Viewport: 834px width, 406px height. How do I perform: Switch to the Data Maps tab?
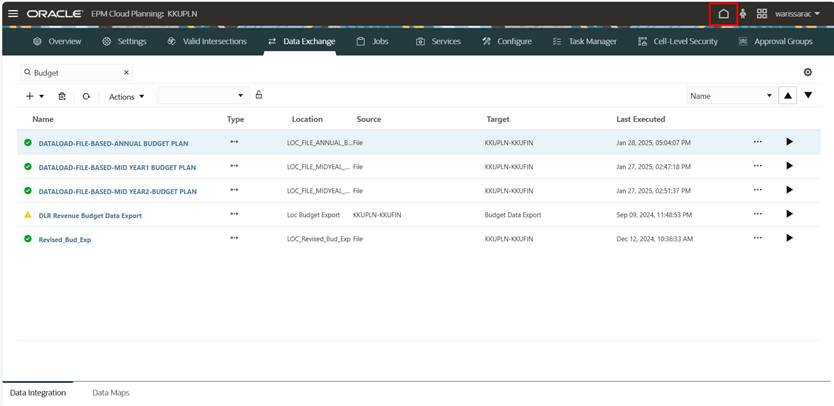pyautogui.click(x=110, y=393)
